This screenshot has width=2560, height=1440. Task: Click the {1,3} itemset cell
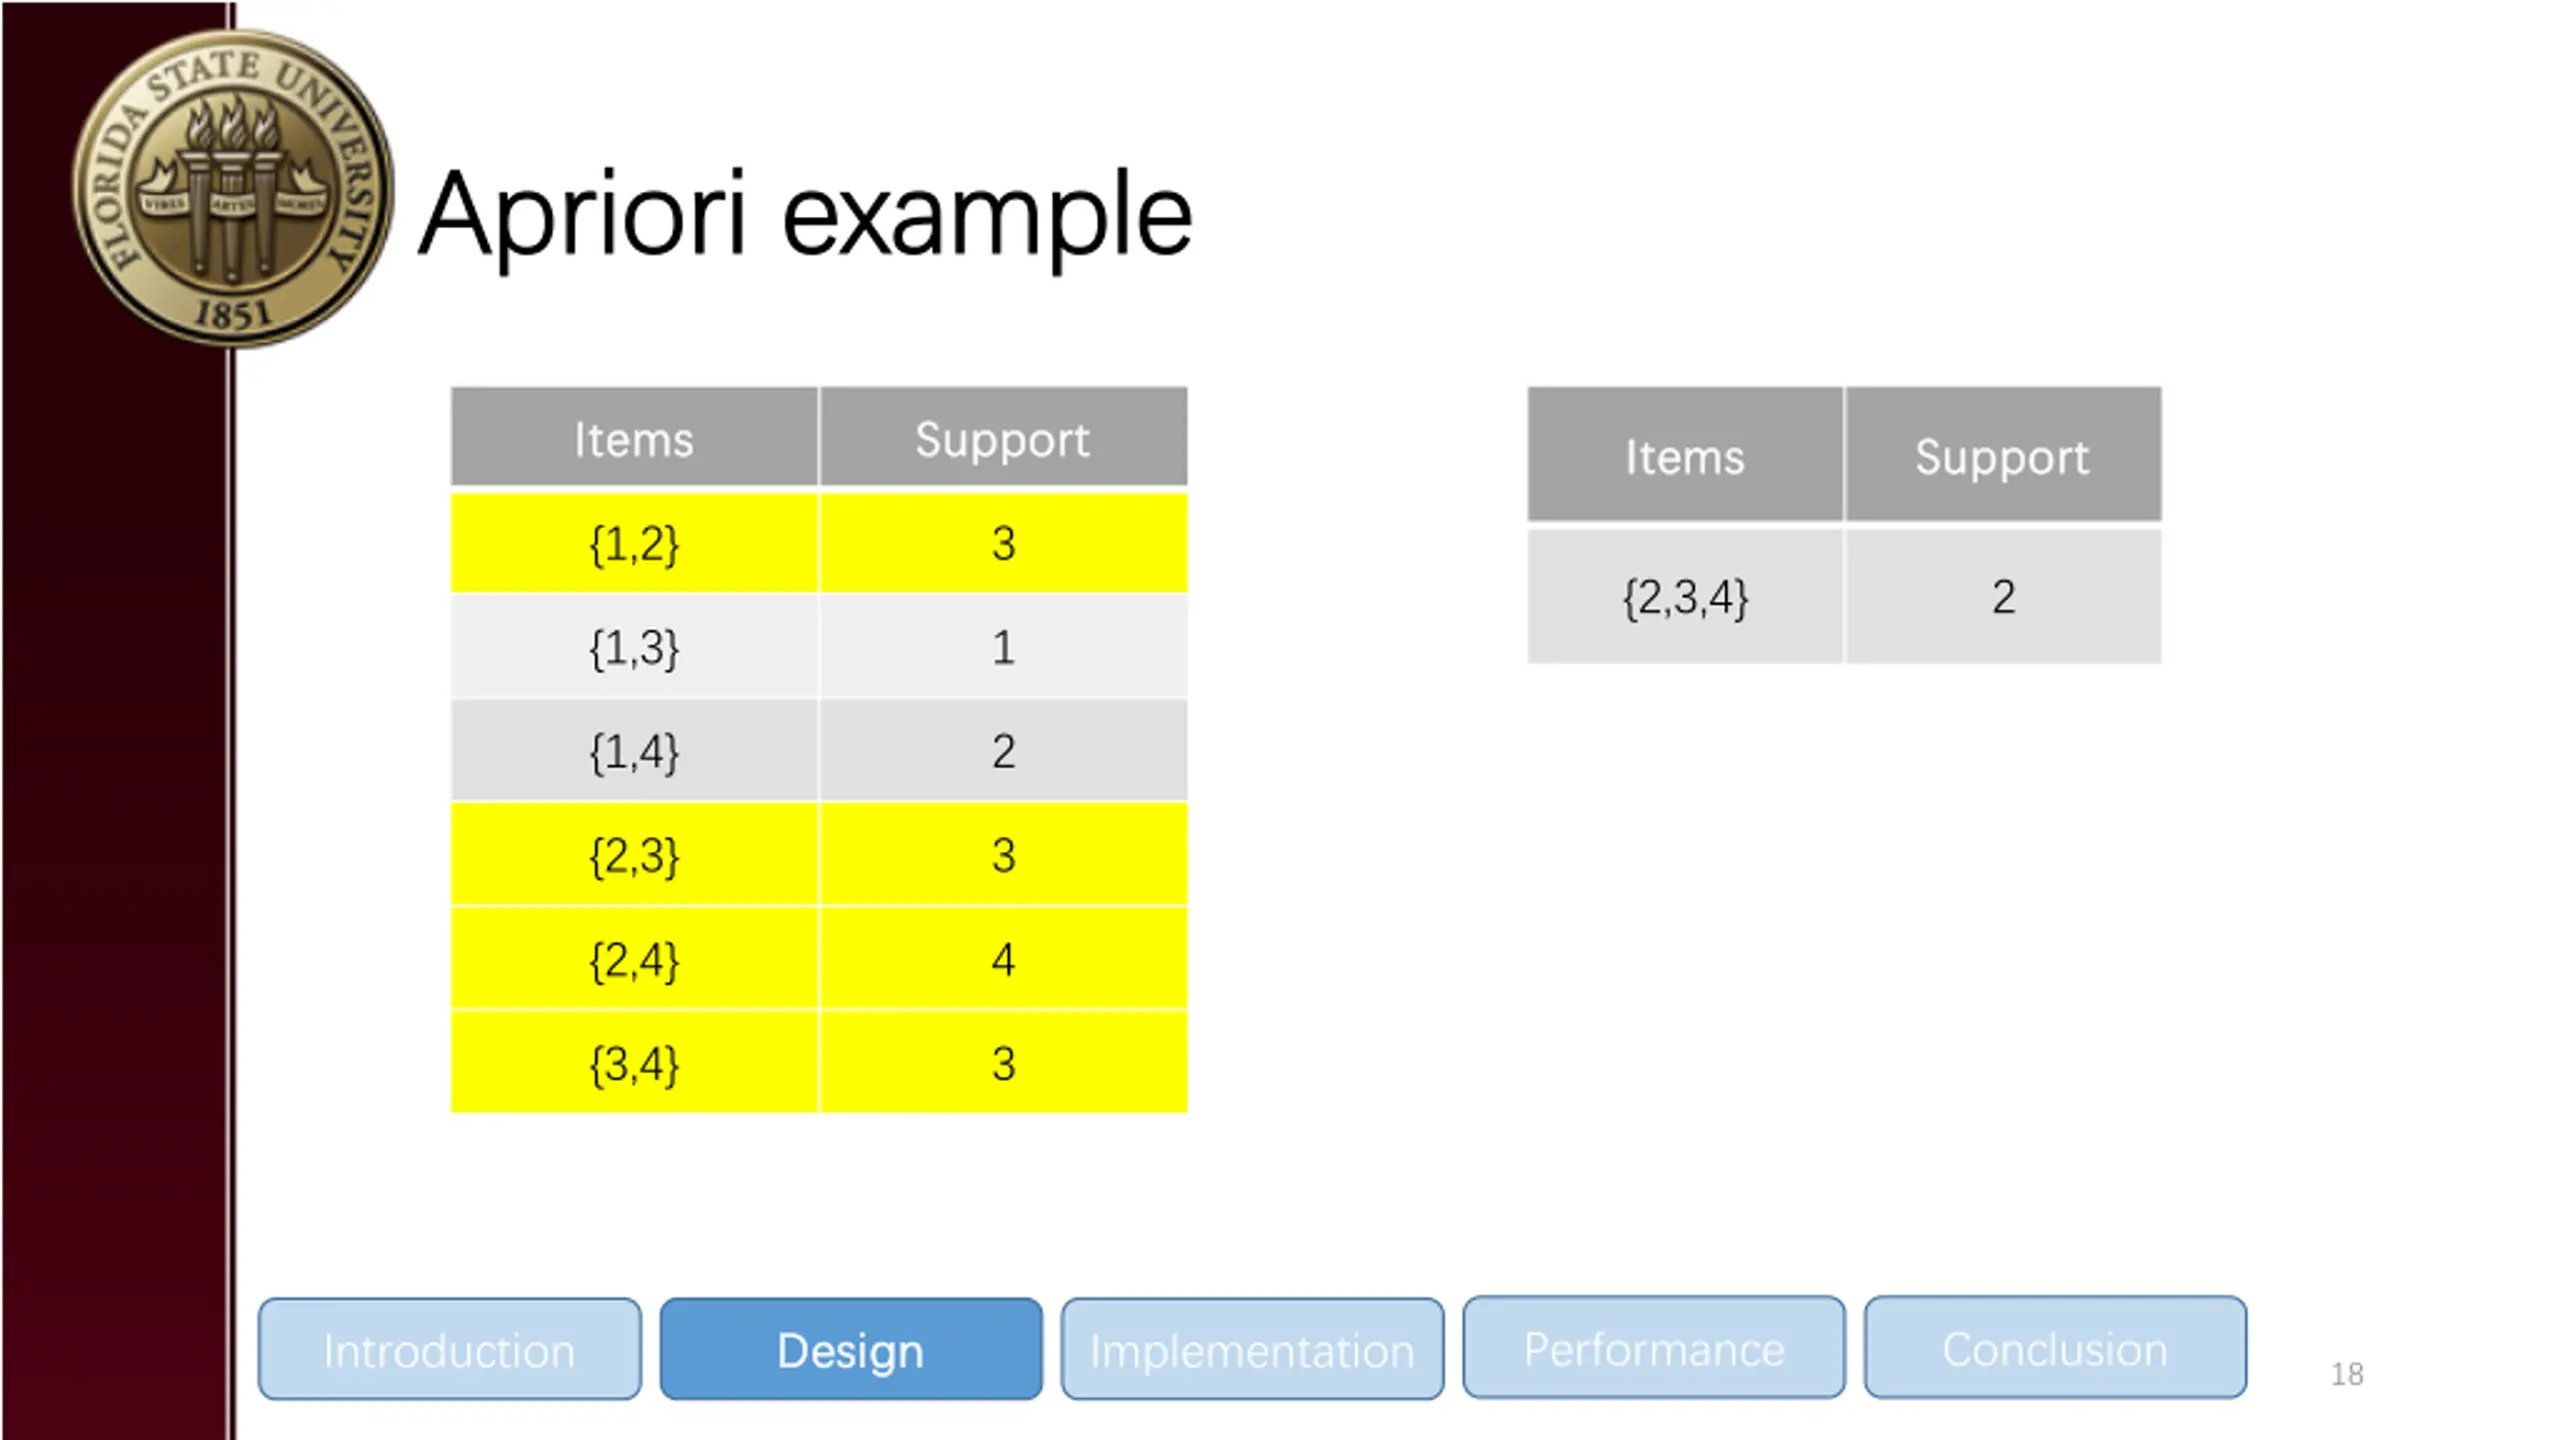pos(634,648)
